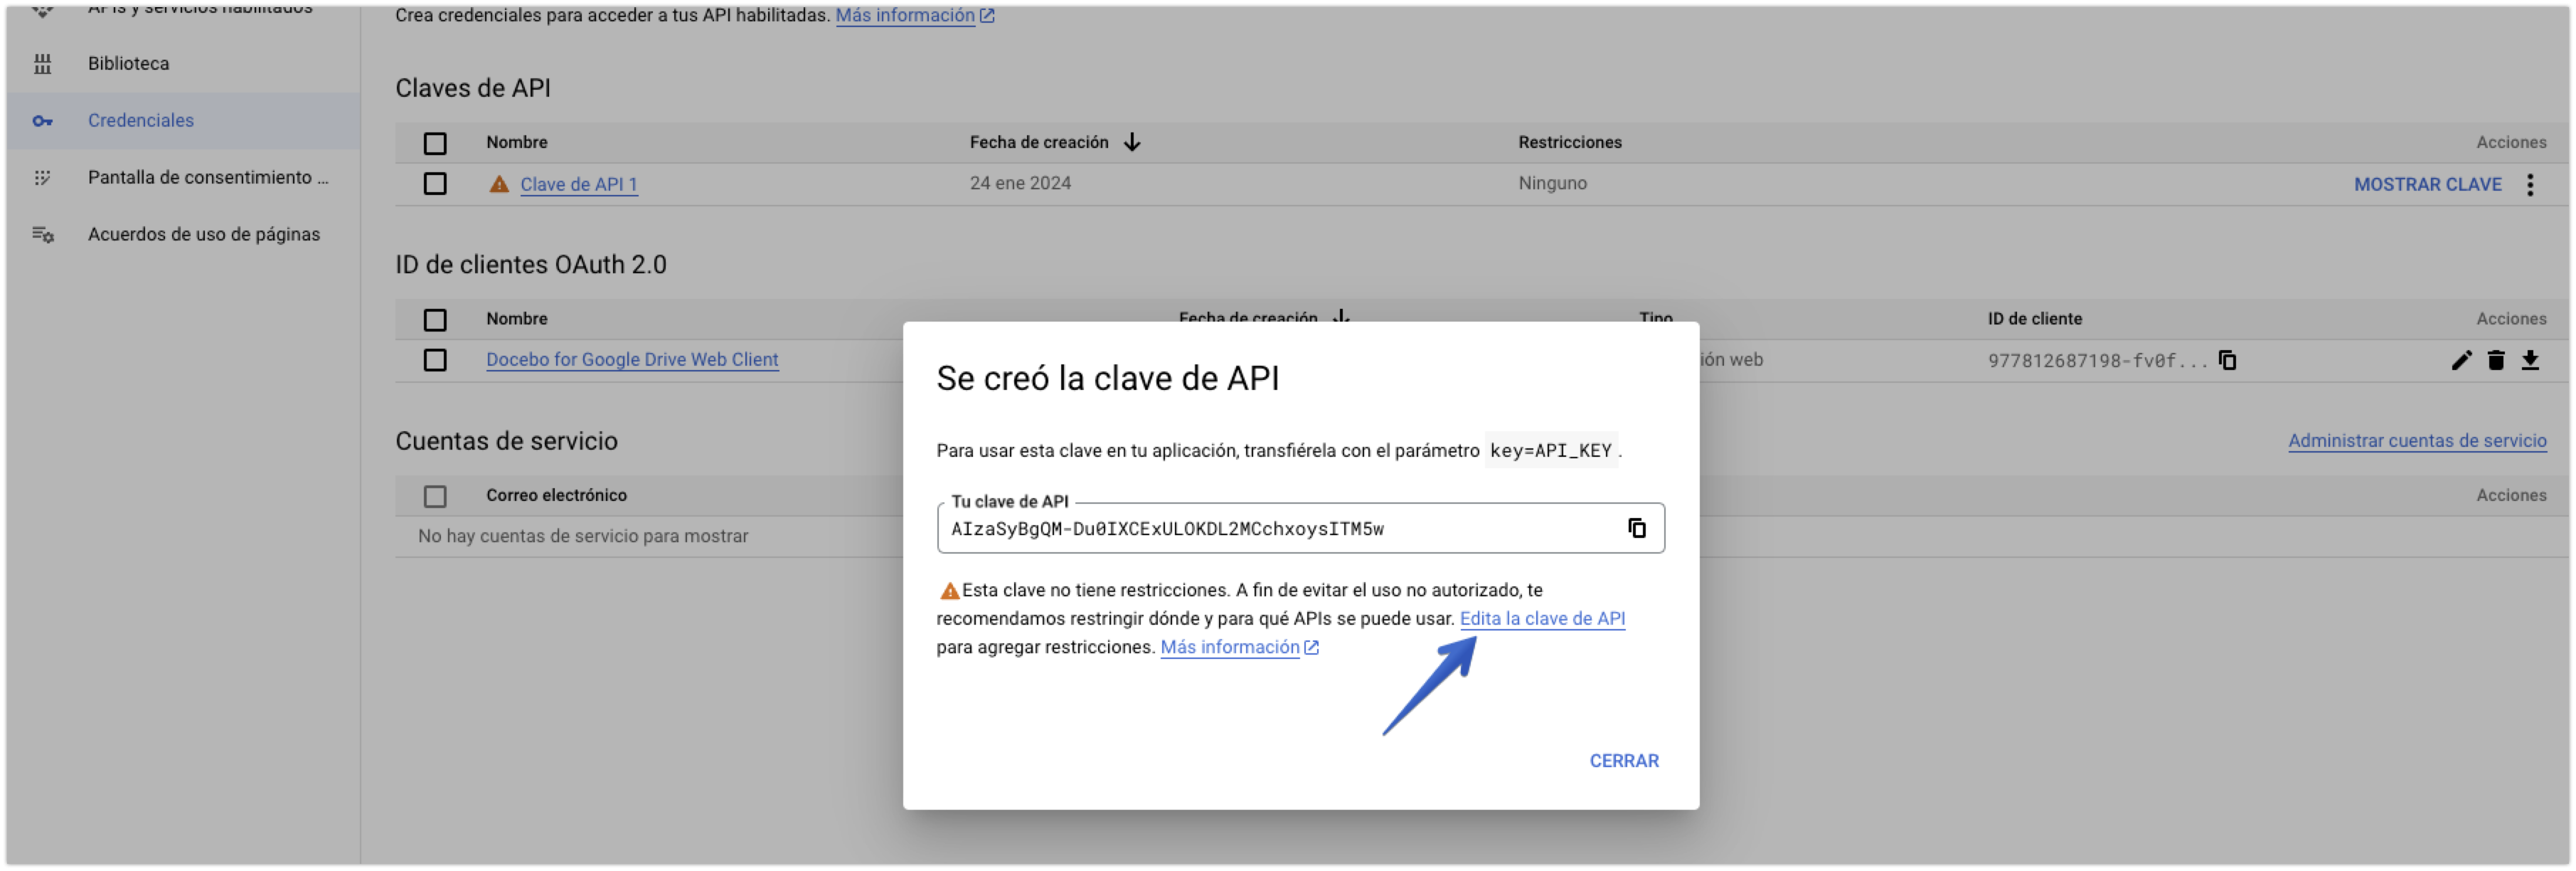The image size is (2576, 871).
Task: Copy the API key with the copy icon
Action: [1636, 528]
